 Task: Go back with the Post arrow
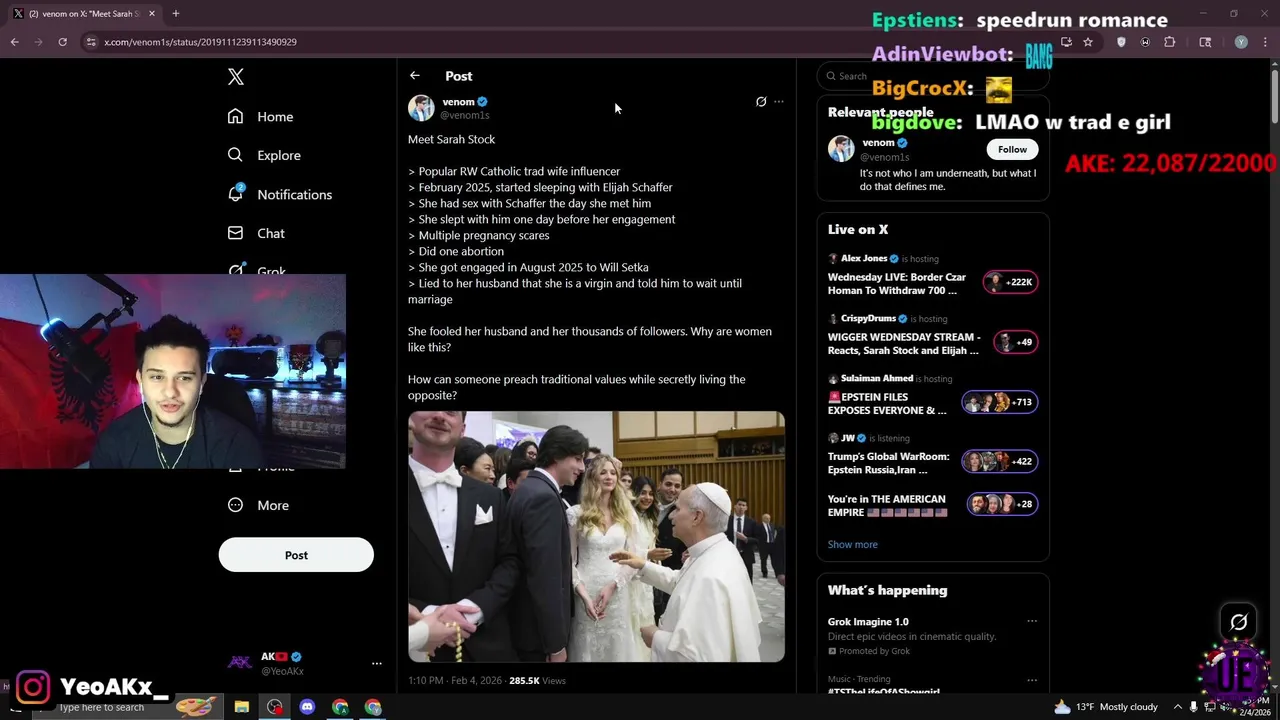click(415, 76)
